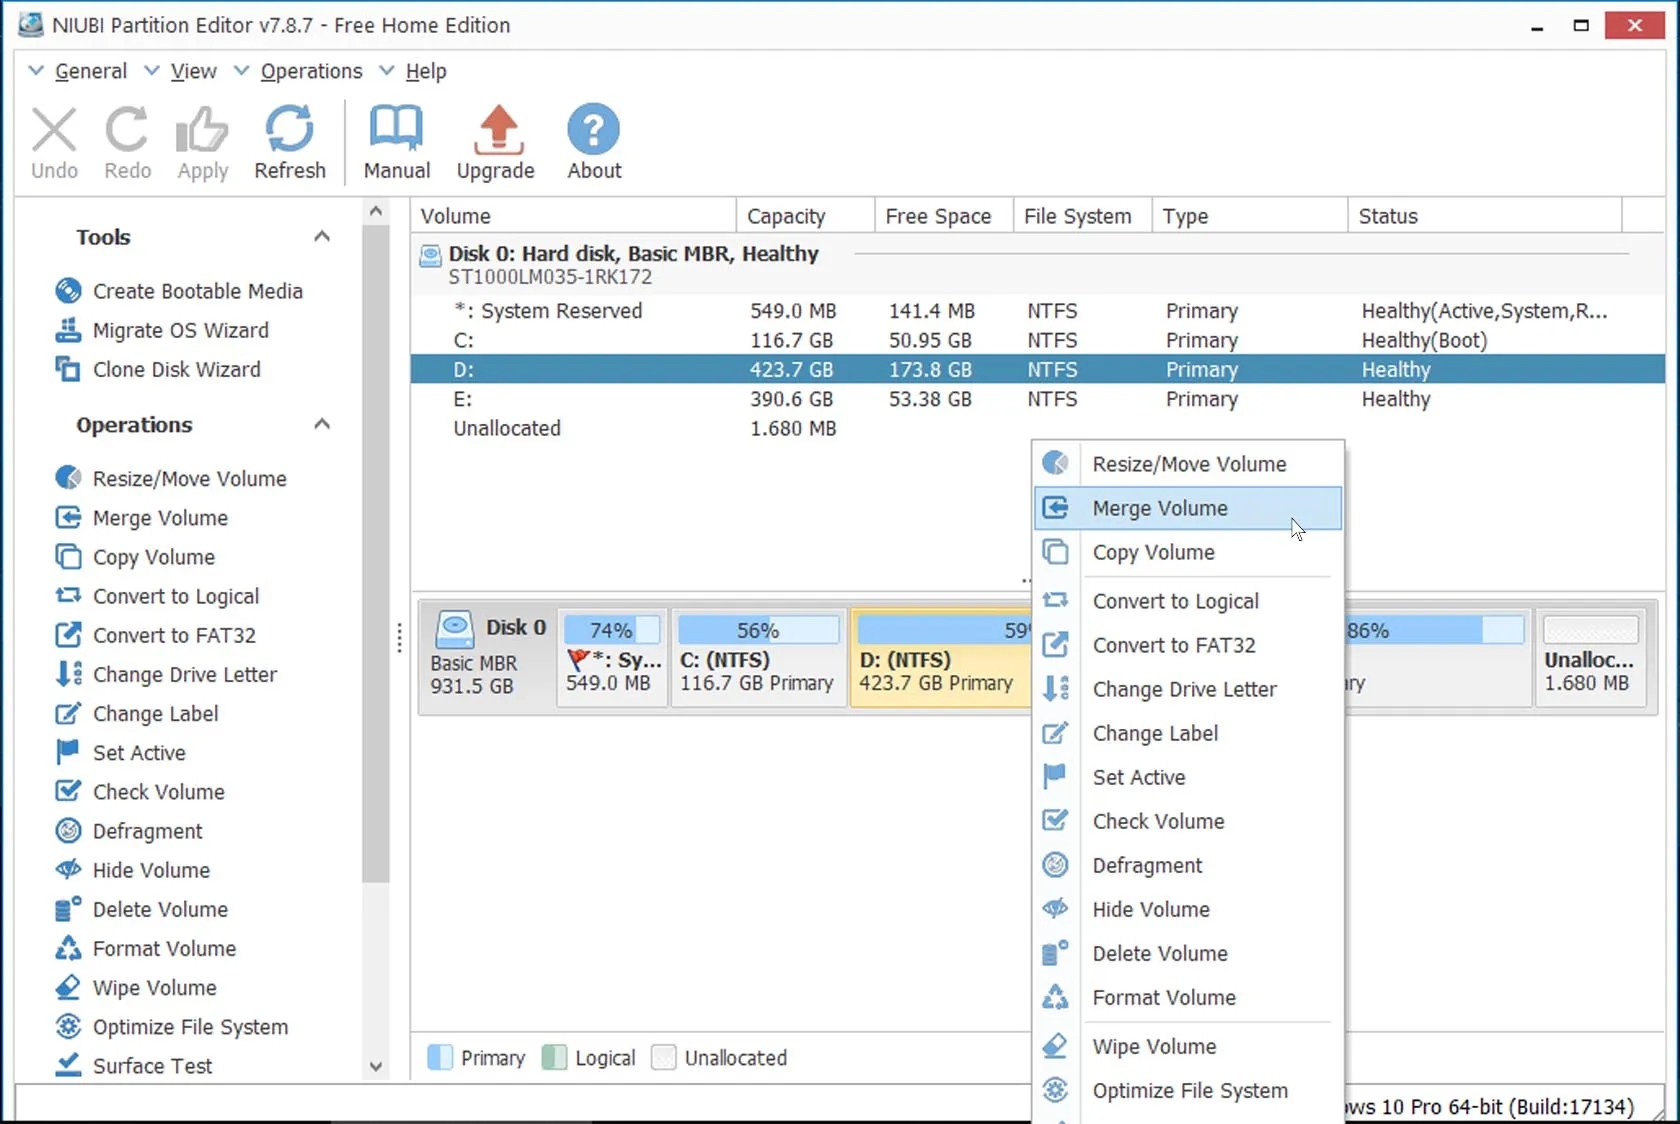This screenshot has width=1680, height=1124.
Task: Click the Undo toolbar icon
Action: (x=54, y=140)
